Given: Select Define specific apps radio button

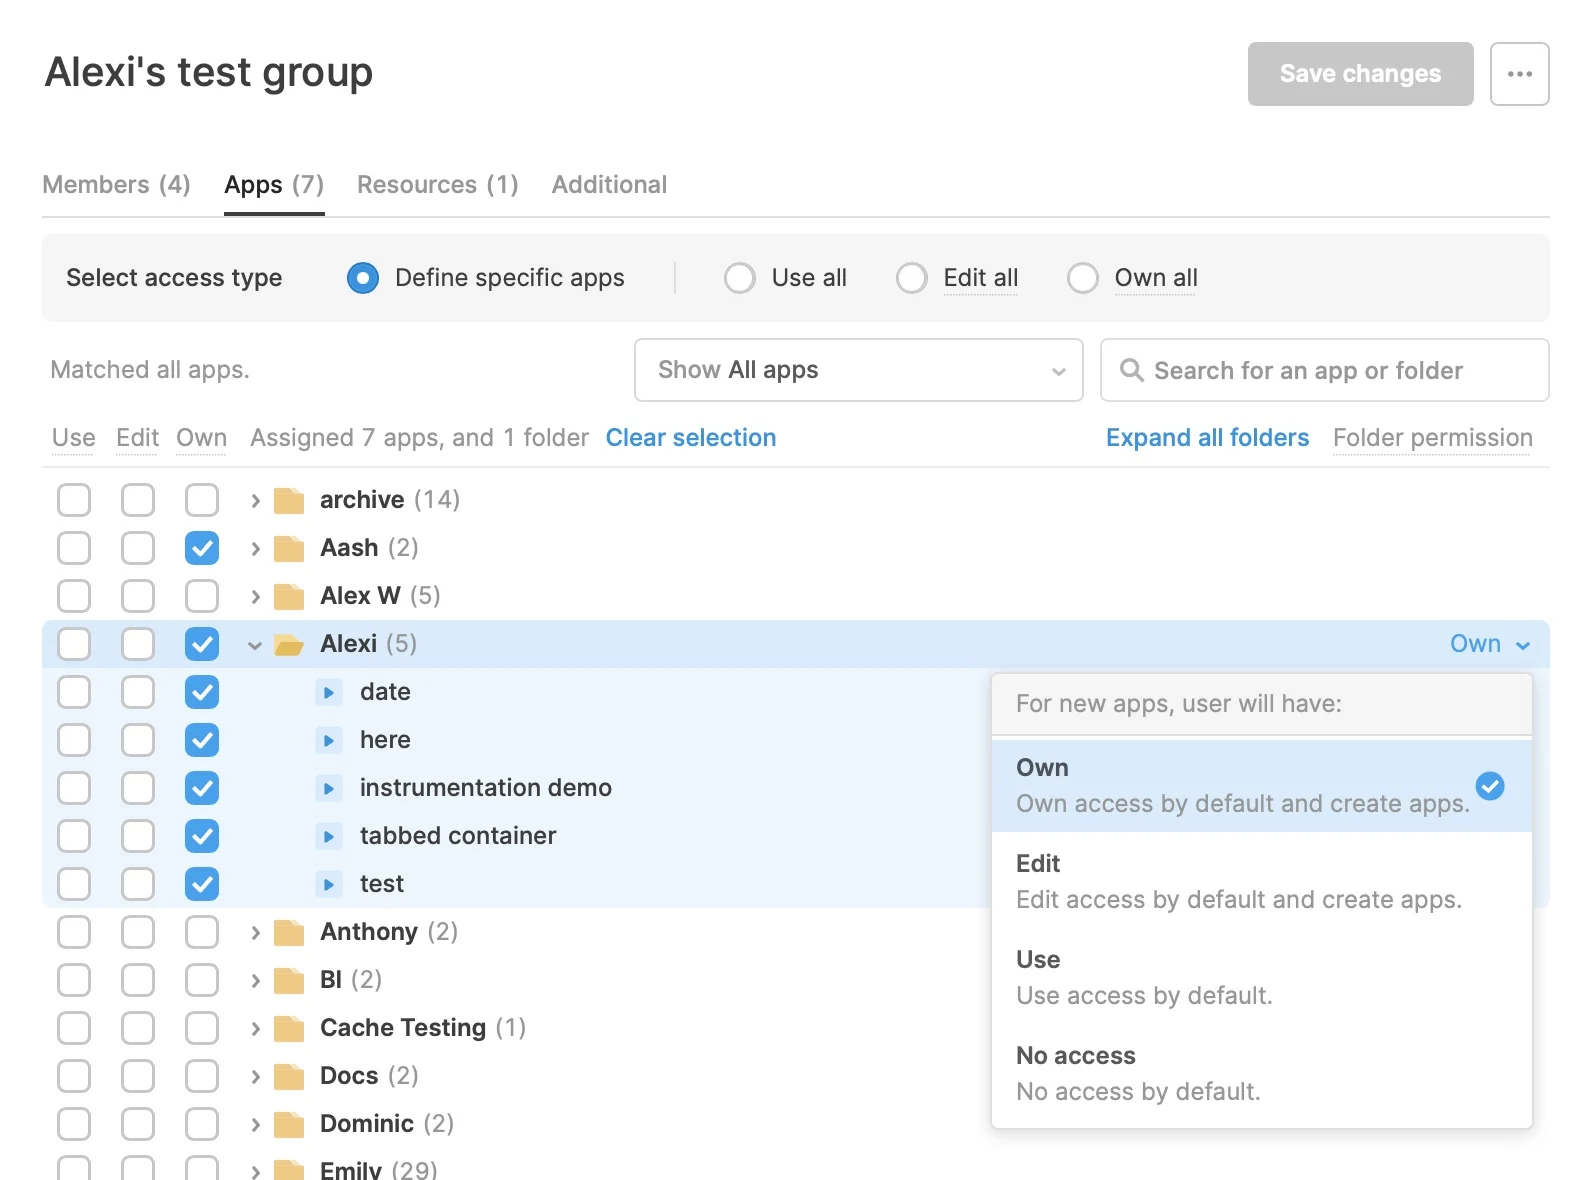Looking at the screenshot, I should tap(363, 278).
